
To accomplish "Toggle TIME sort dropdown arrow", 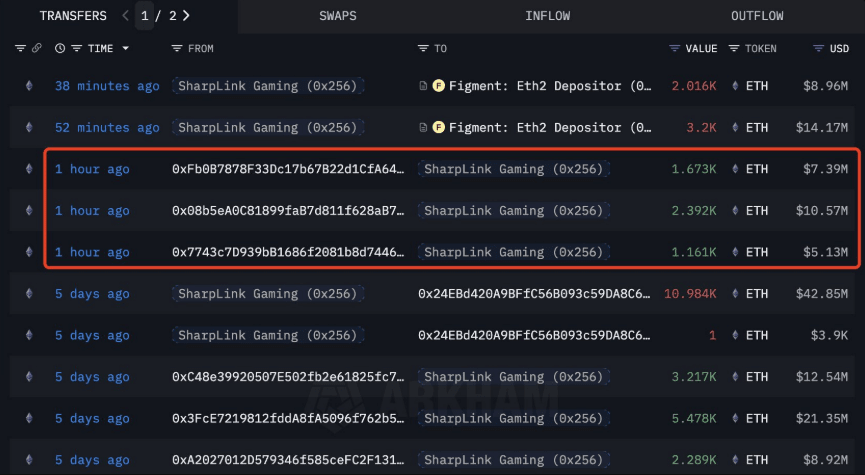I will (x=125, y=49).
